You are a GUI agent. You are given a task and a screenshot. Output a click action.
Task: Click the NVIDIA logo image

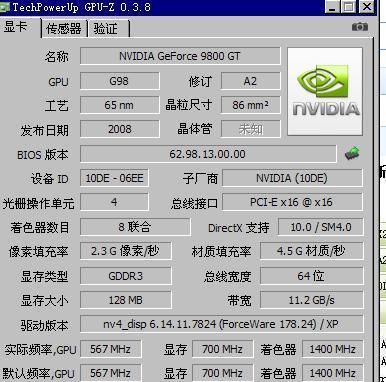coord(325,91)
